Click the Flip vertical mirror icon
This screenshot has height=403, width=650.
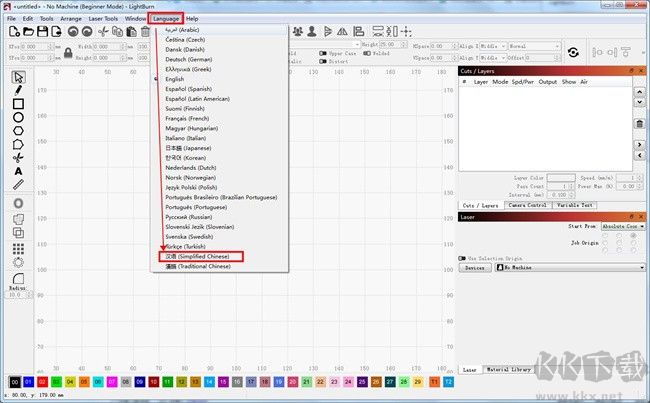[x=342, y=32]
